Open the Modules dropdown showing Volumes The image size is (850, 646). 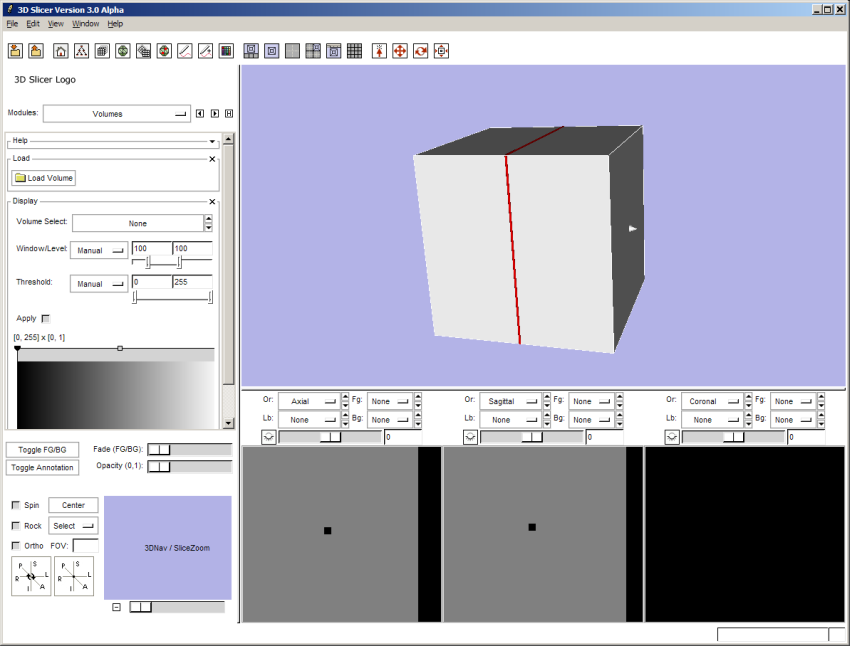(116, 114)
